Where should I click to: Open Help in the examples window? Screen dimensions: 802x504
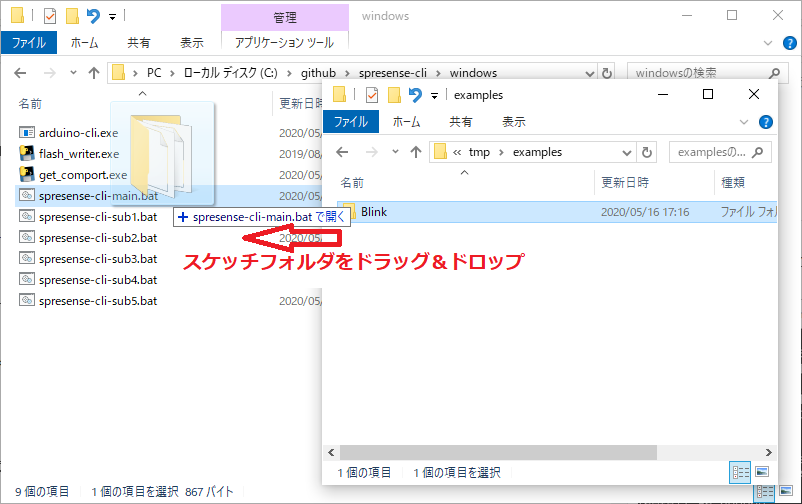(x=766, y=122)
